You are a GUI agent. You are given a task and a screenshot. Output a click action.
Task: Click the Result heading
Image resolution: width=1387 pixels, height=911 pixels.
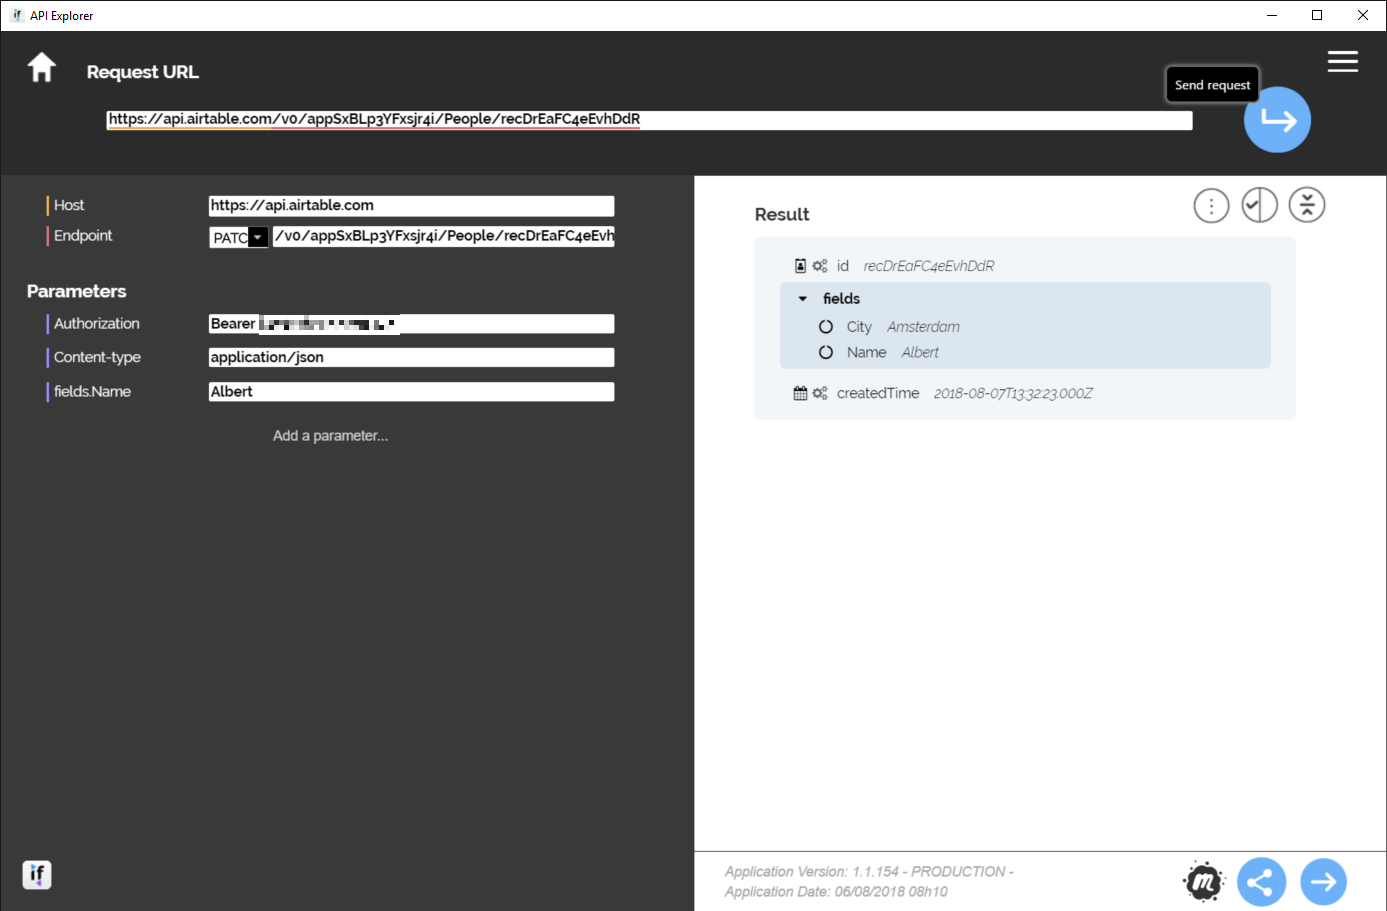782,215
